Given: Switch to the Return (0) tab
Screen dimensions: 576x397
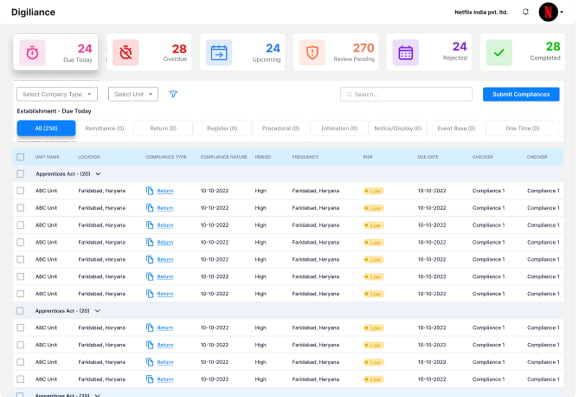Looking at the screenshot, I should (x=163, y=128).
